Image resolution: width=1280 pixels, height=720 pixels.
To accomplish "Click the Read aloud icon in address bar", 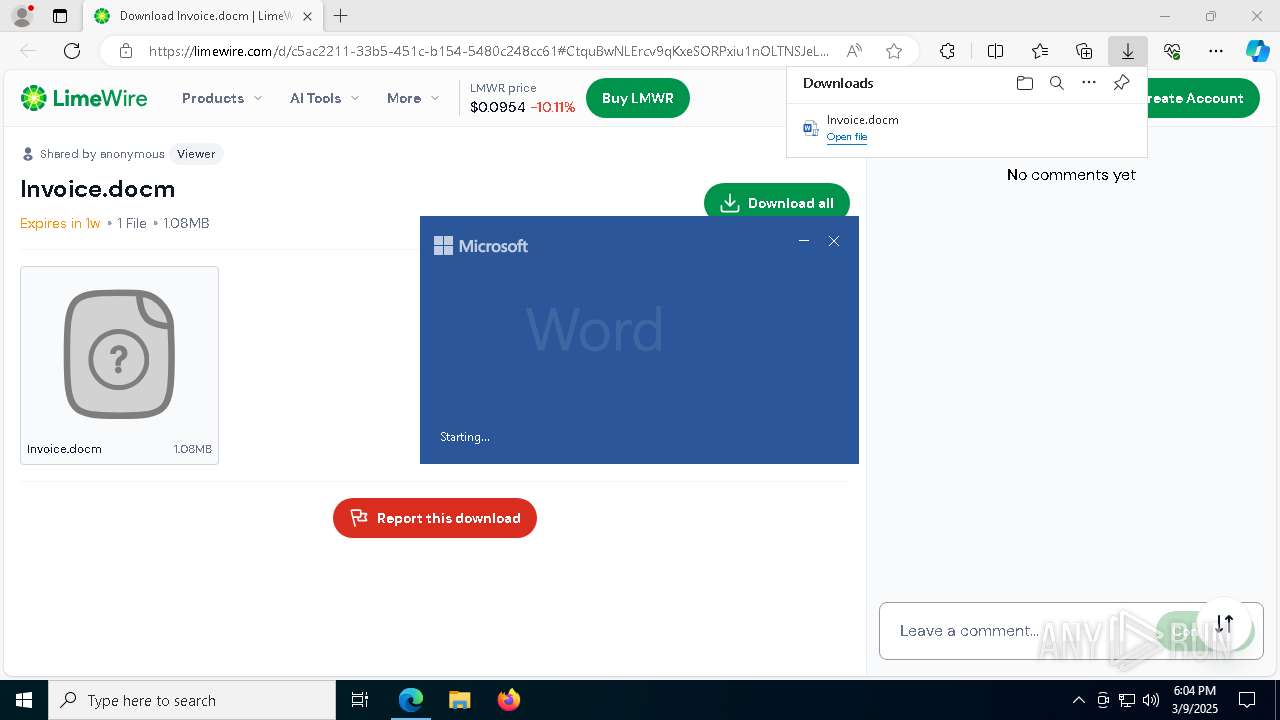I will [854, 51].
